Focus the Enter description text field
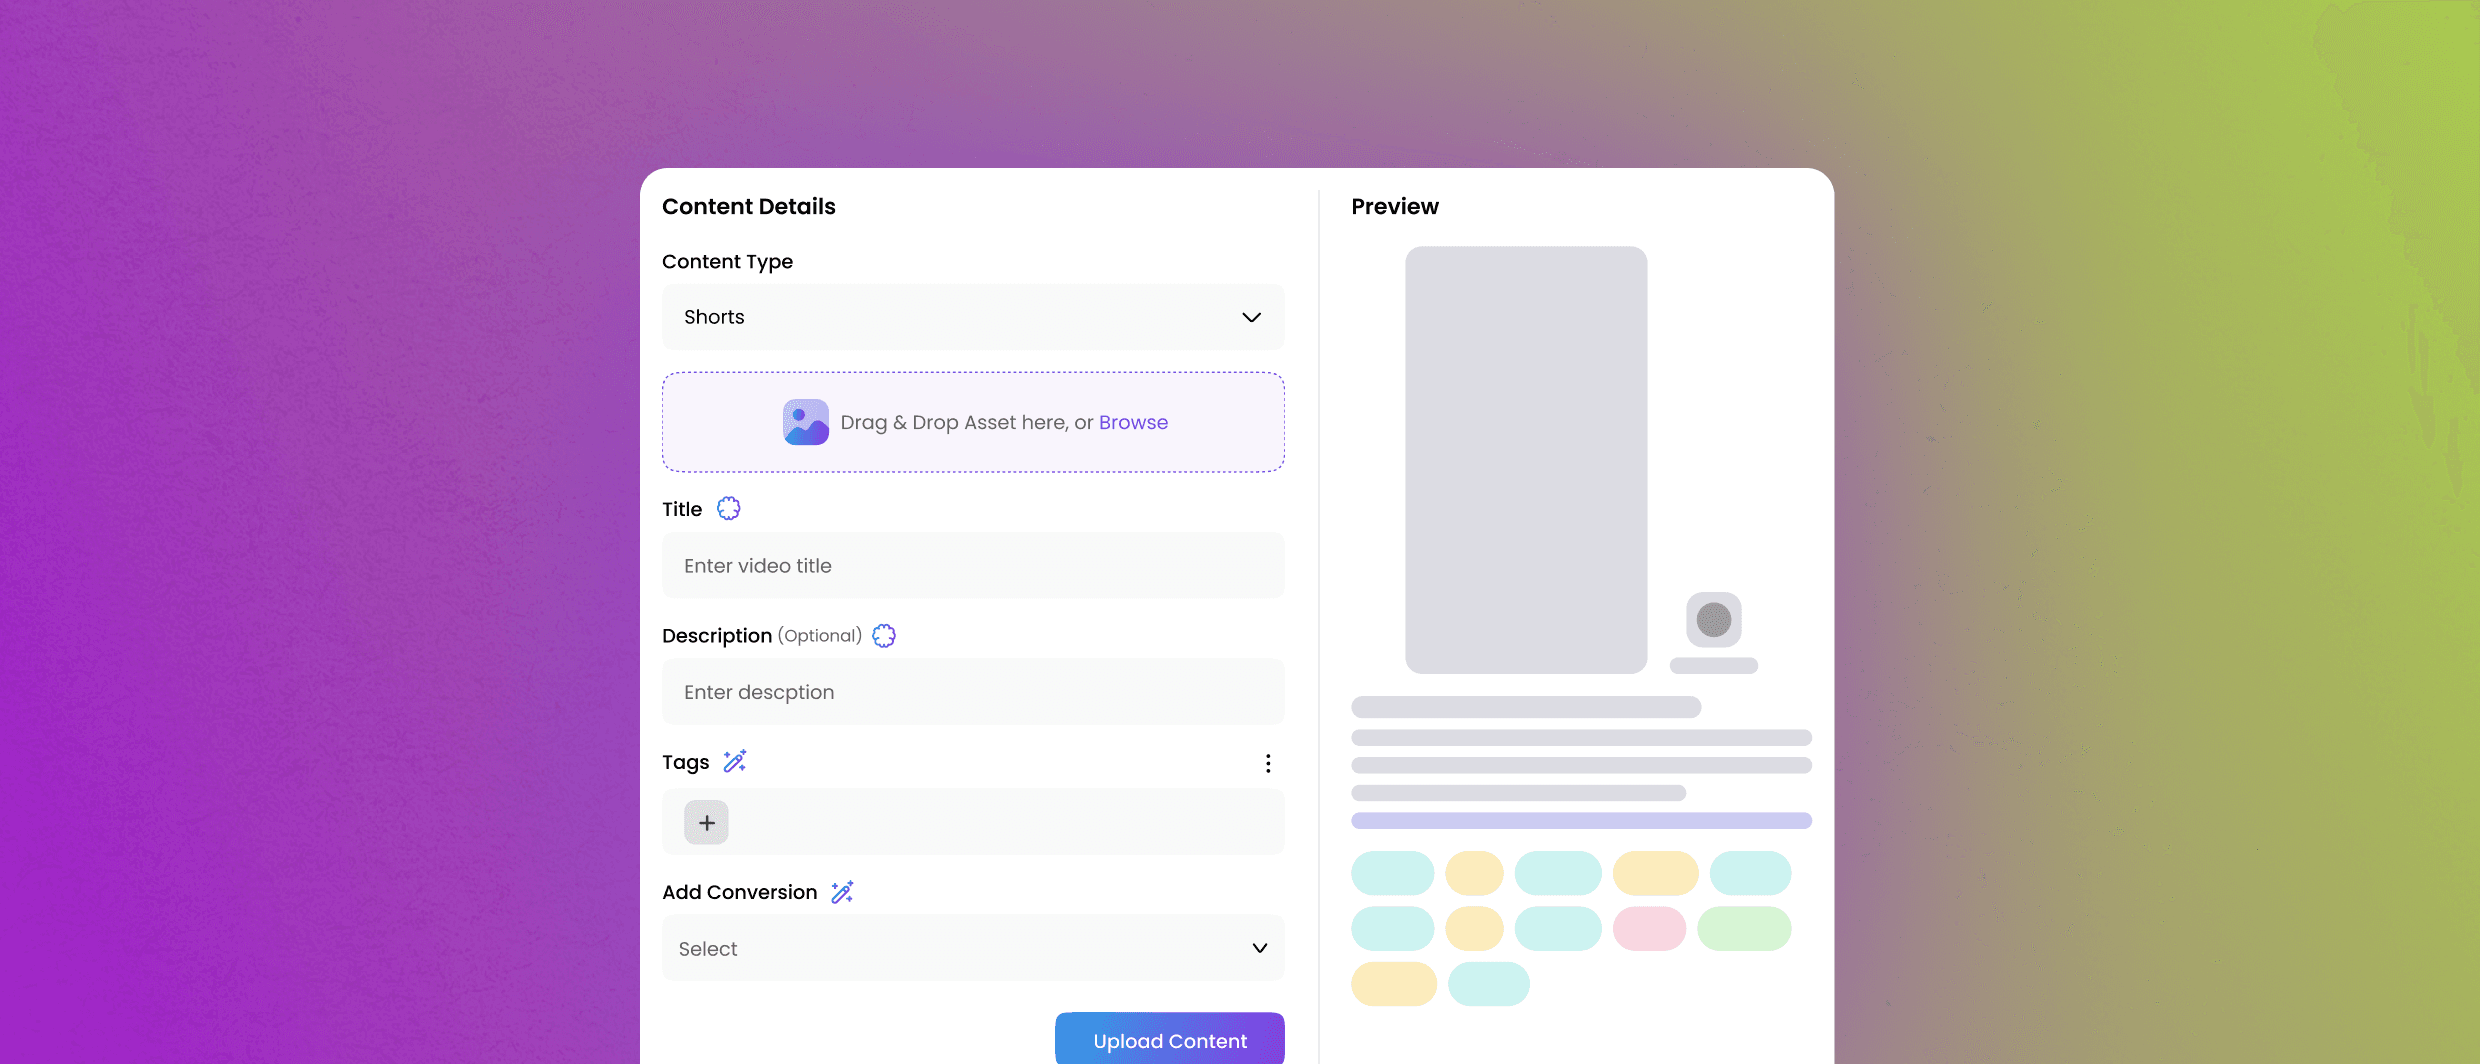Image resolution: width=2480 pixels, height=1064 pixels. click(973, 692)
